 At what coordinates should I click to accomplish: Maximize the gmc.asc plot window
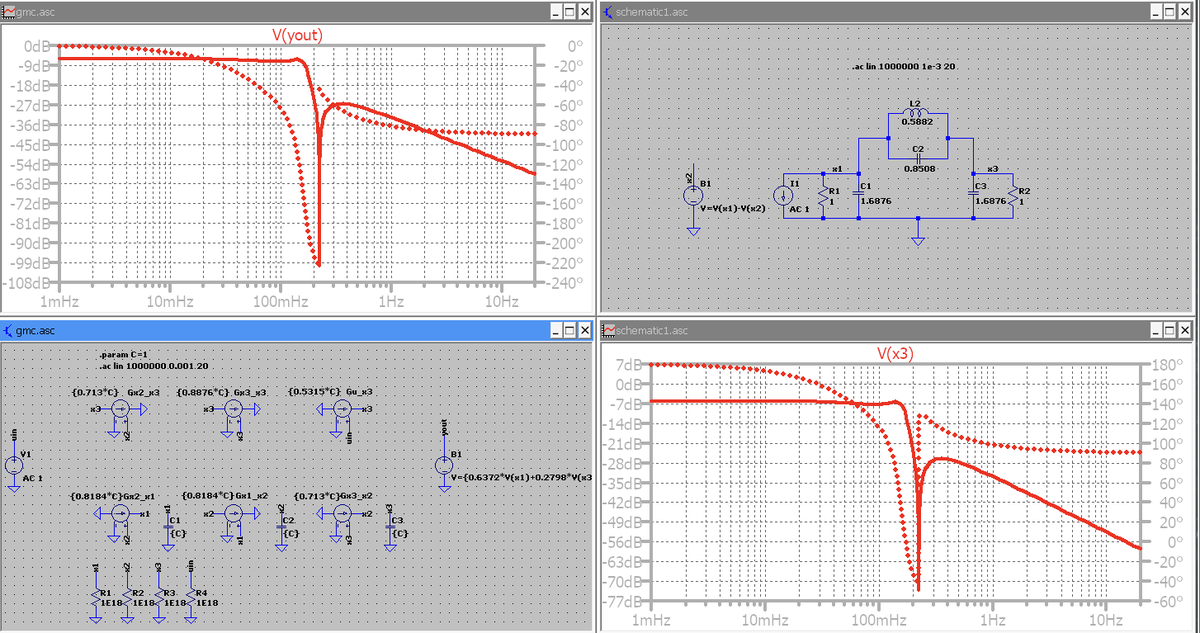(x=570, y=11)
